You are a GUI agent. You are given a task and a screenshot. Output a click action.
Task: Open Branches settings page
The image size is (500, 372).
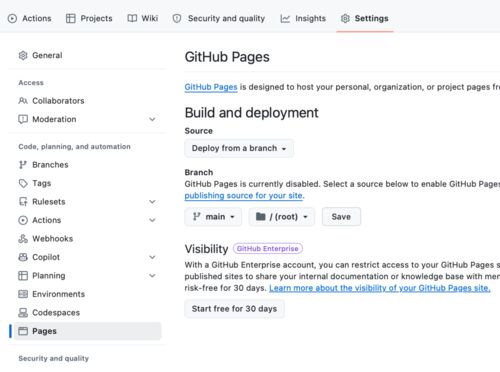click(x=87, y=165)
